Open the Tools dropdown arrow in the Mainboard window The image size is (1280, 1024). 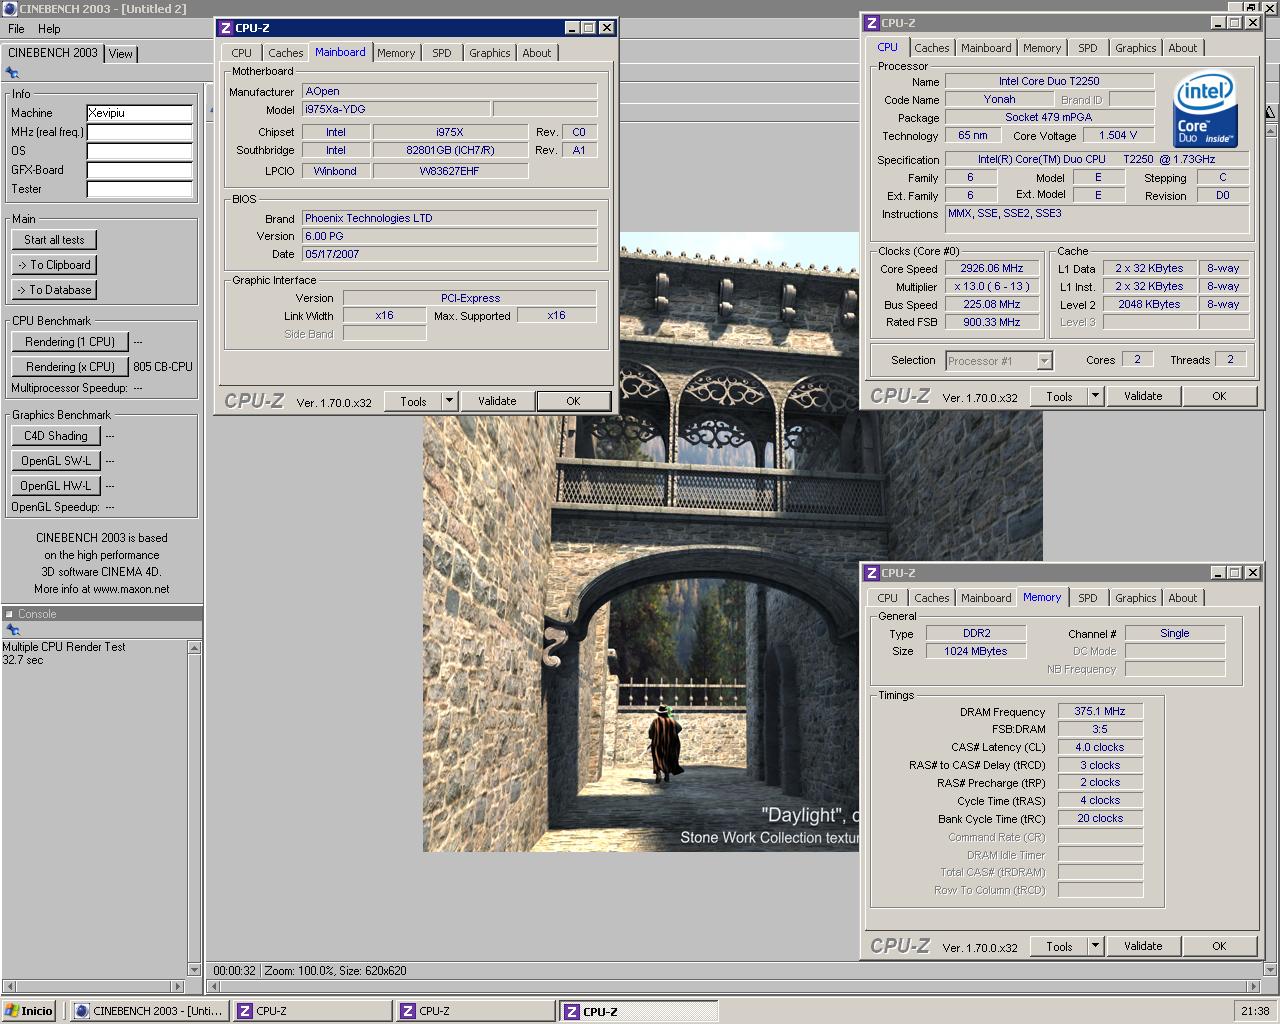click(450, 401)
